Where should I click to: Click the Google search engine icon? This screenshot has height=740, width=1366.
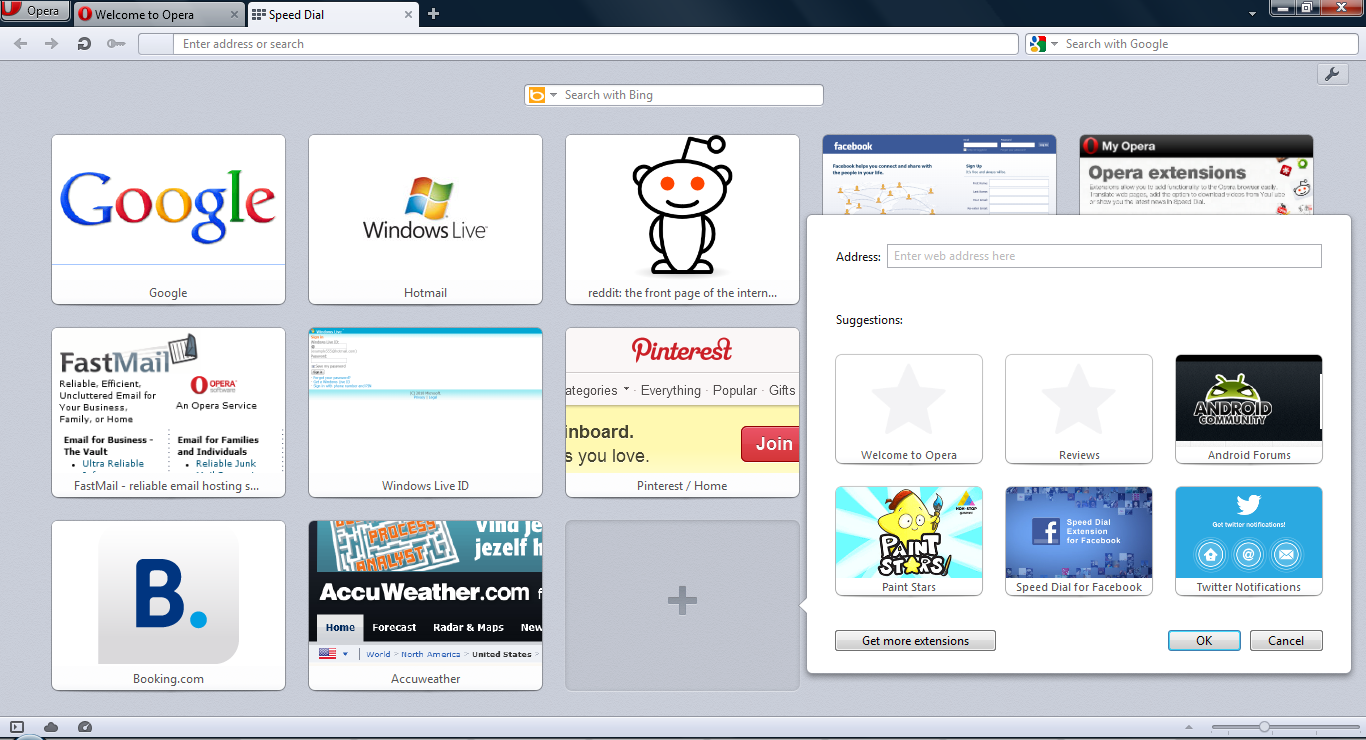[x=1037, y=44]
